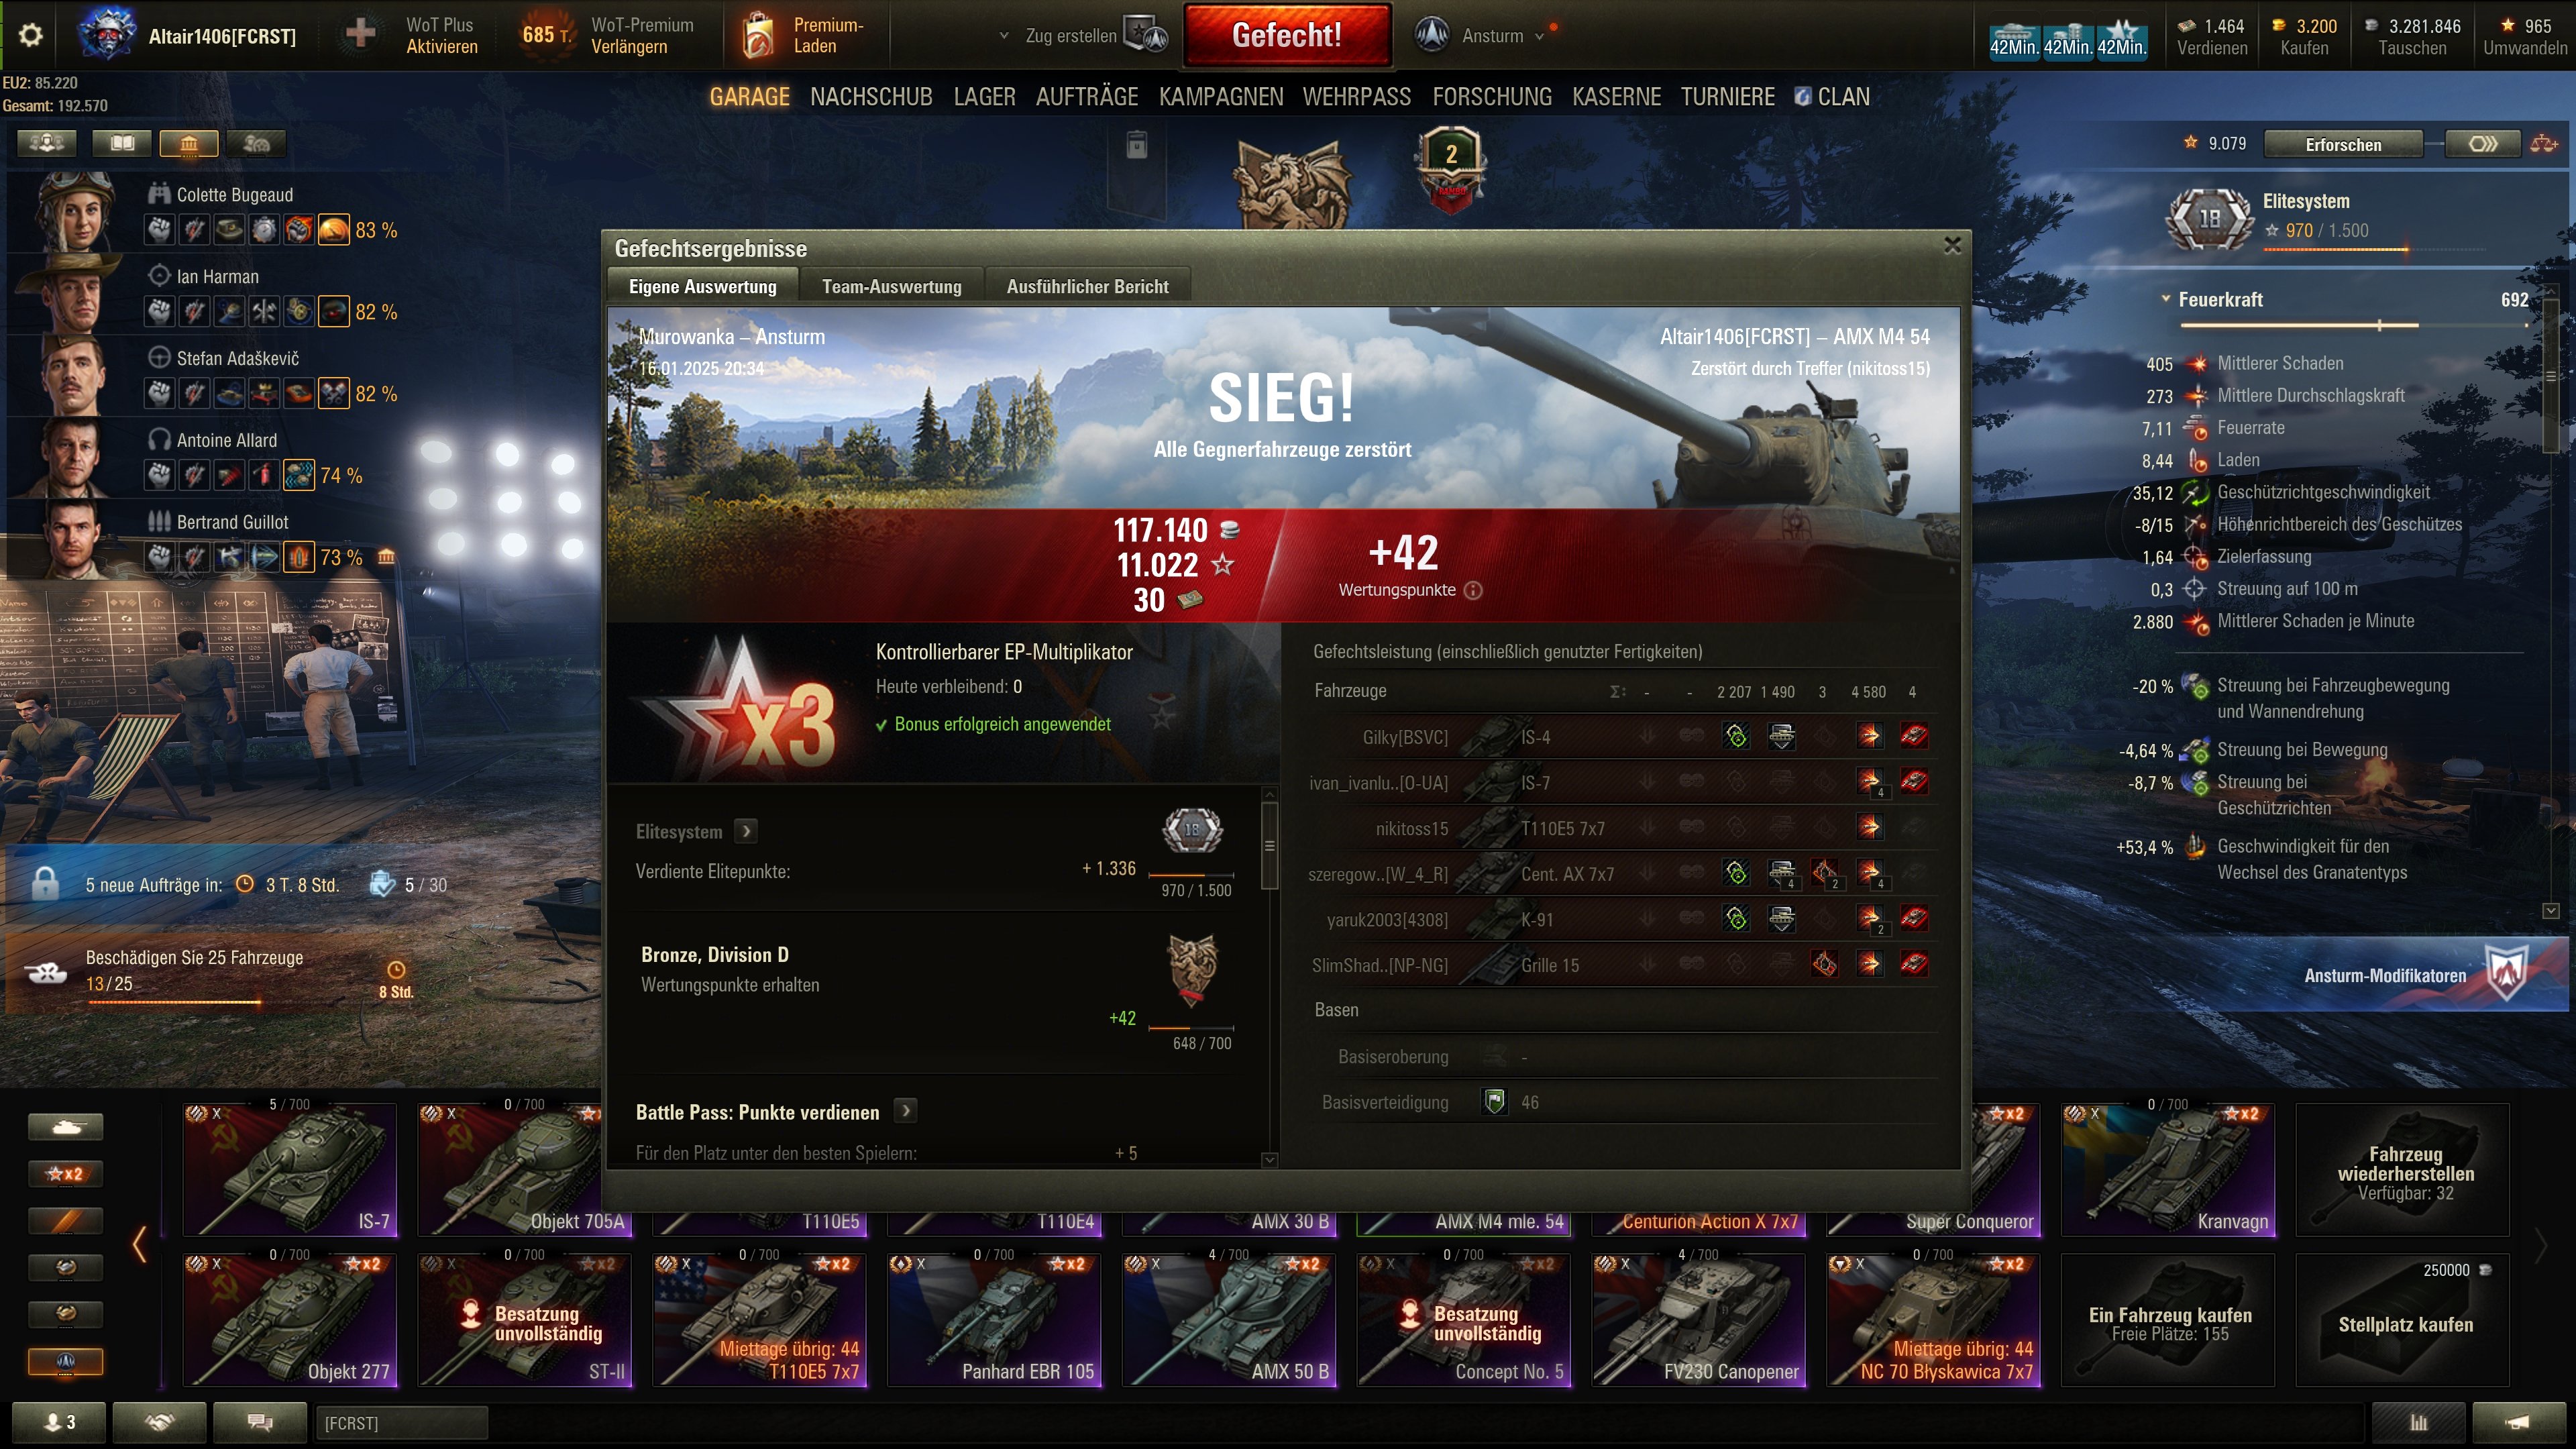2576x1449 pixels.
Task: Click the Erforschen button
Action: coord(2343,144)
